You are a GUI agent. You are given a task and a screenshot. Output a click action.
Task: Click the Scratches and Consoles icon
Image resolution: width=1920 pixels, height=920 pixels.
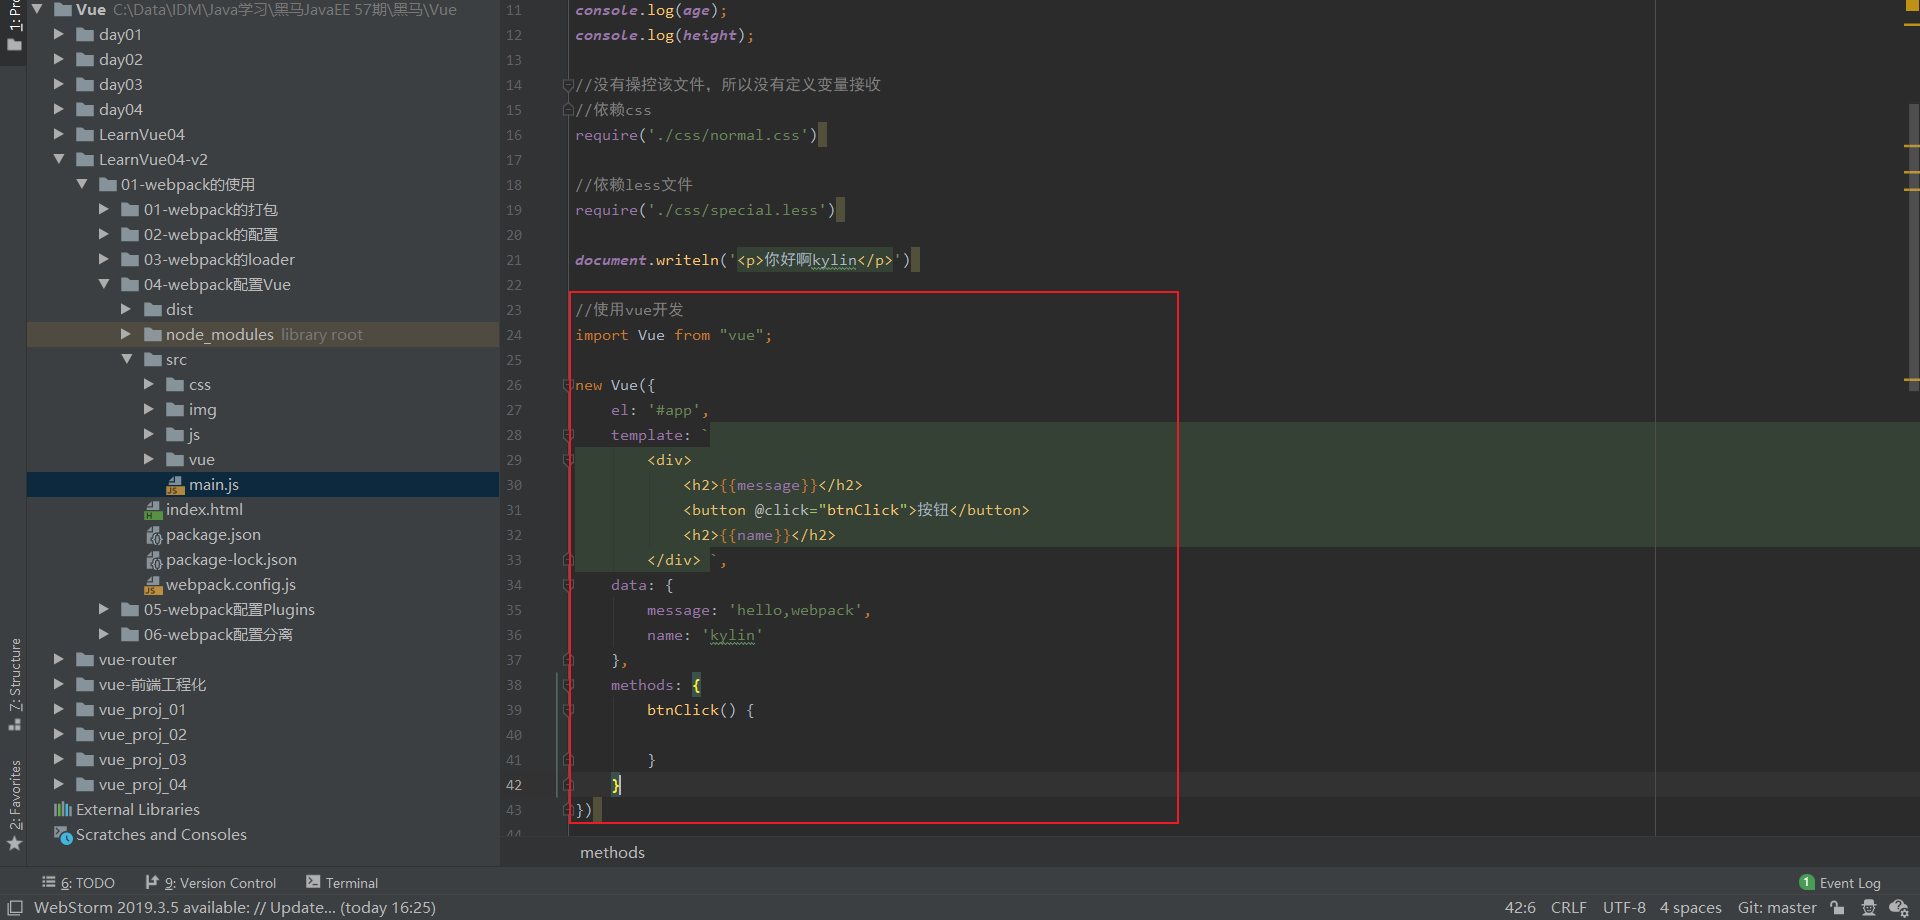(63, 835)
